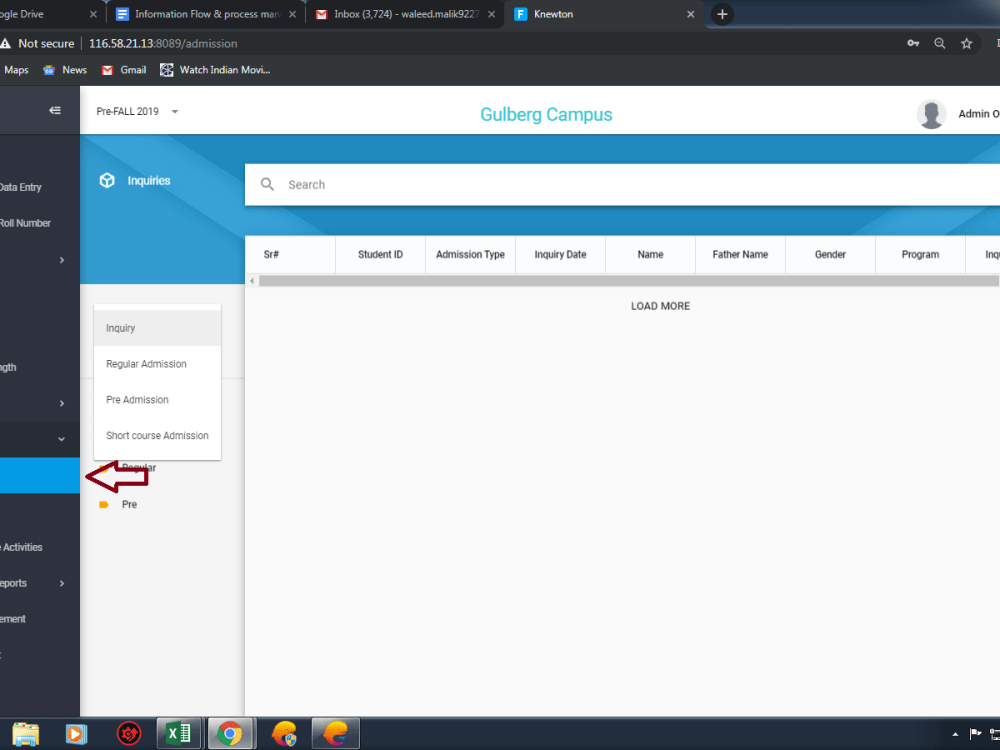Viewport: 1000px width, 750px height.
Task: Click the orange flag icon beside Regular
Action: [x=105, y=467]
